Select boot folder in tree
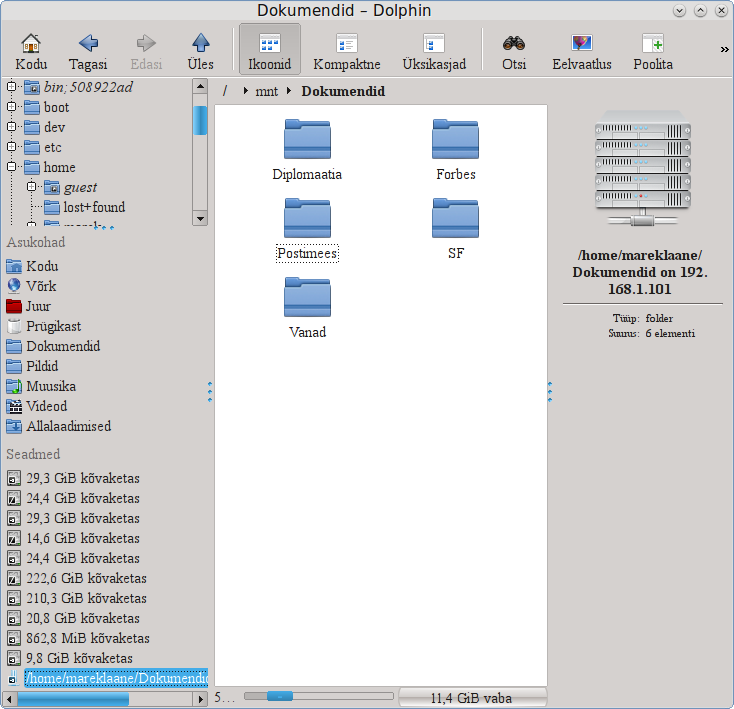The height and width of the screenshot is (709, 734). tap(46, 107)
